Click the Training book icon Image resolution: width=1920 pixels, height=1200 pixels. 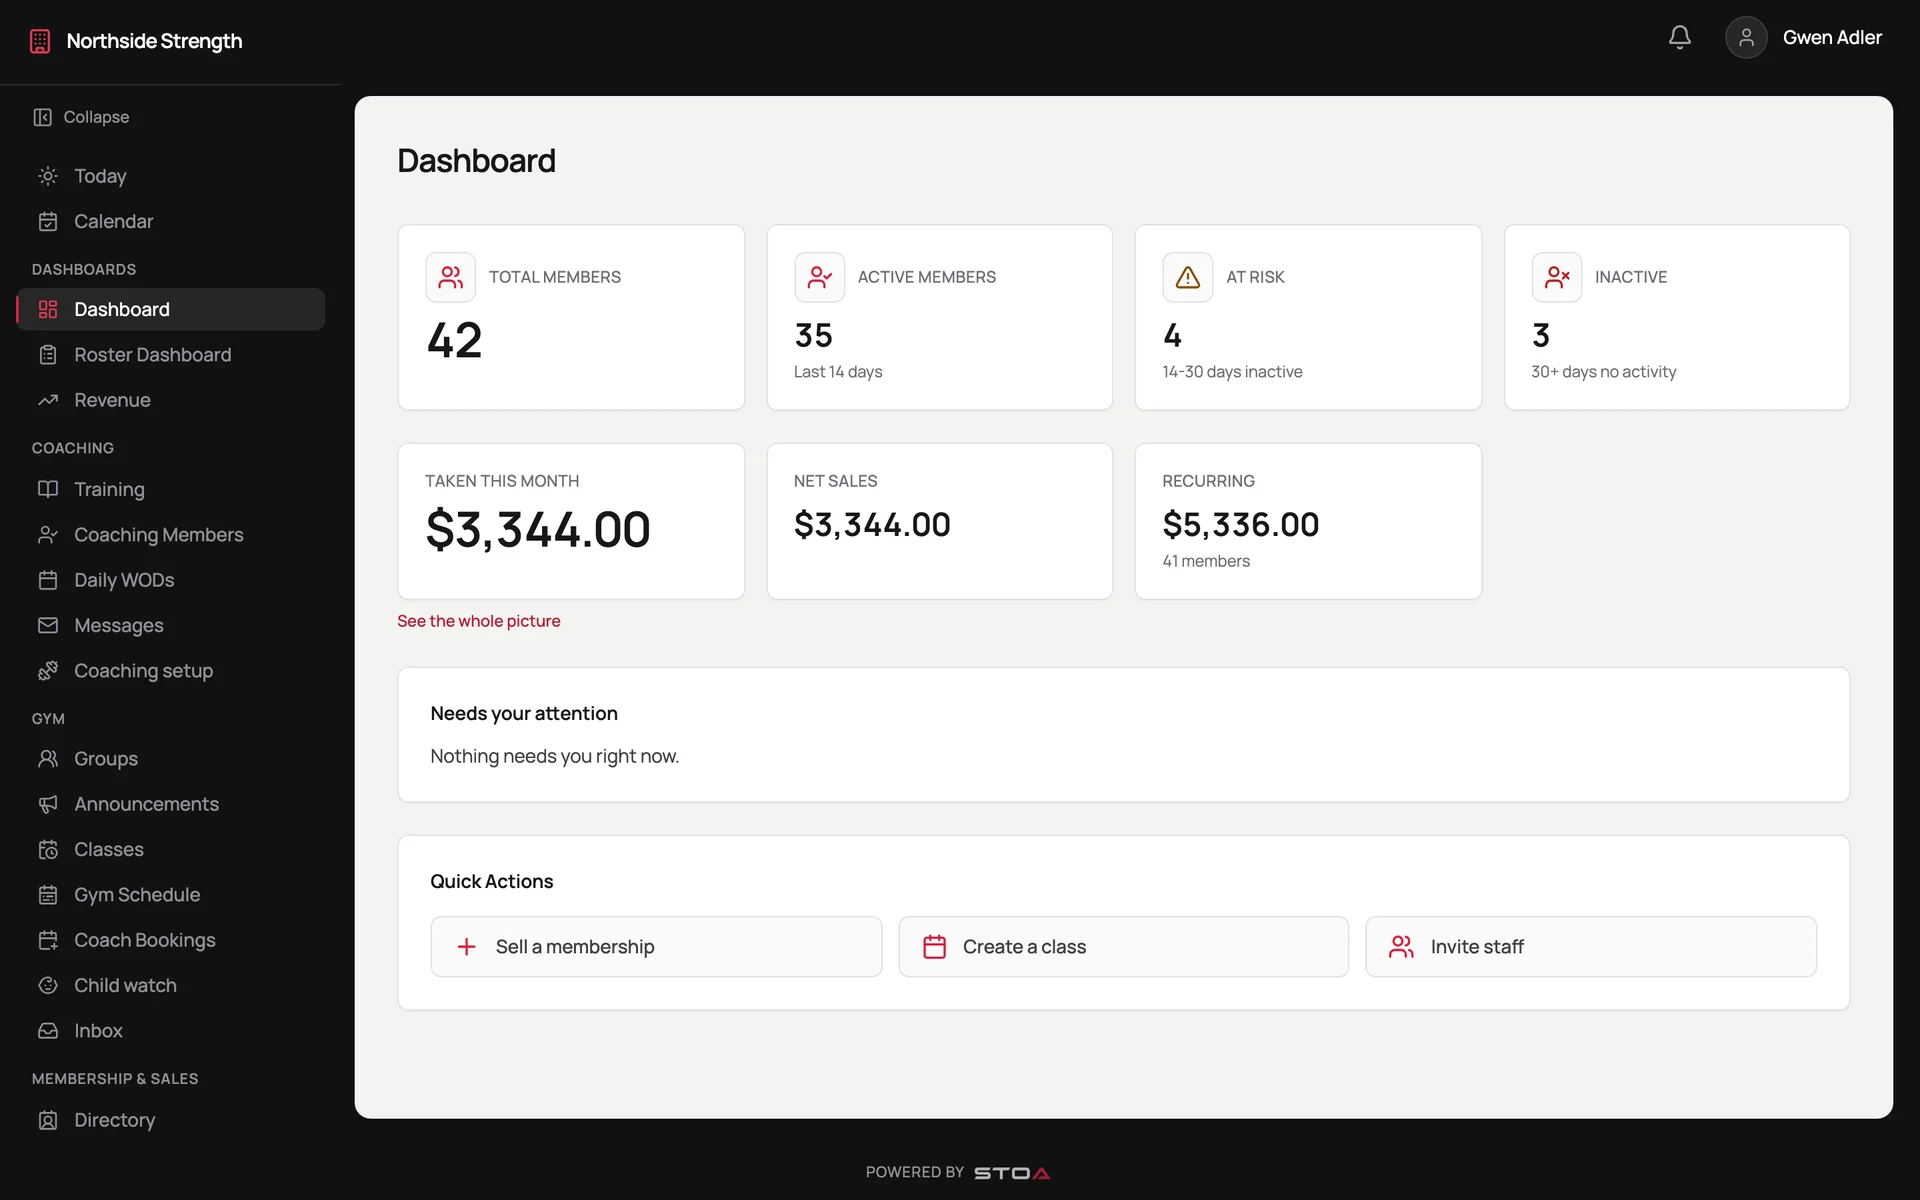48,489
